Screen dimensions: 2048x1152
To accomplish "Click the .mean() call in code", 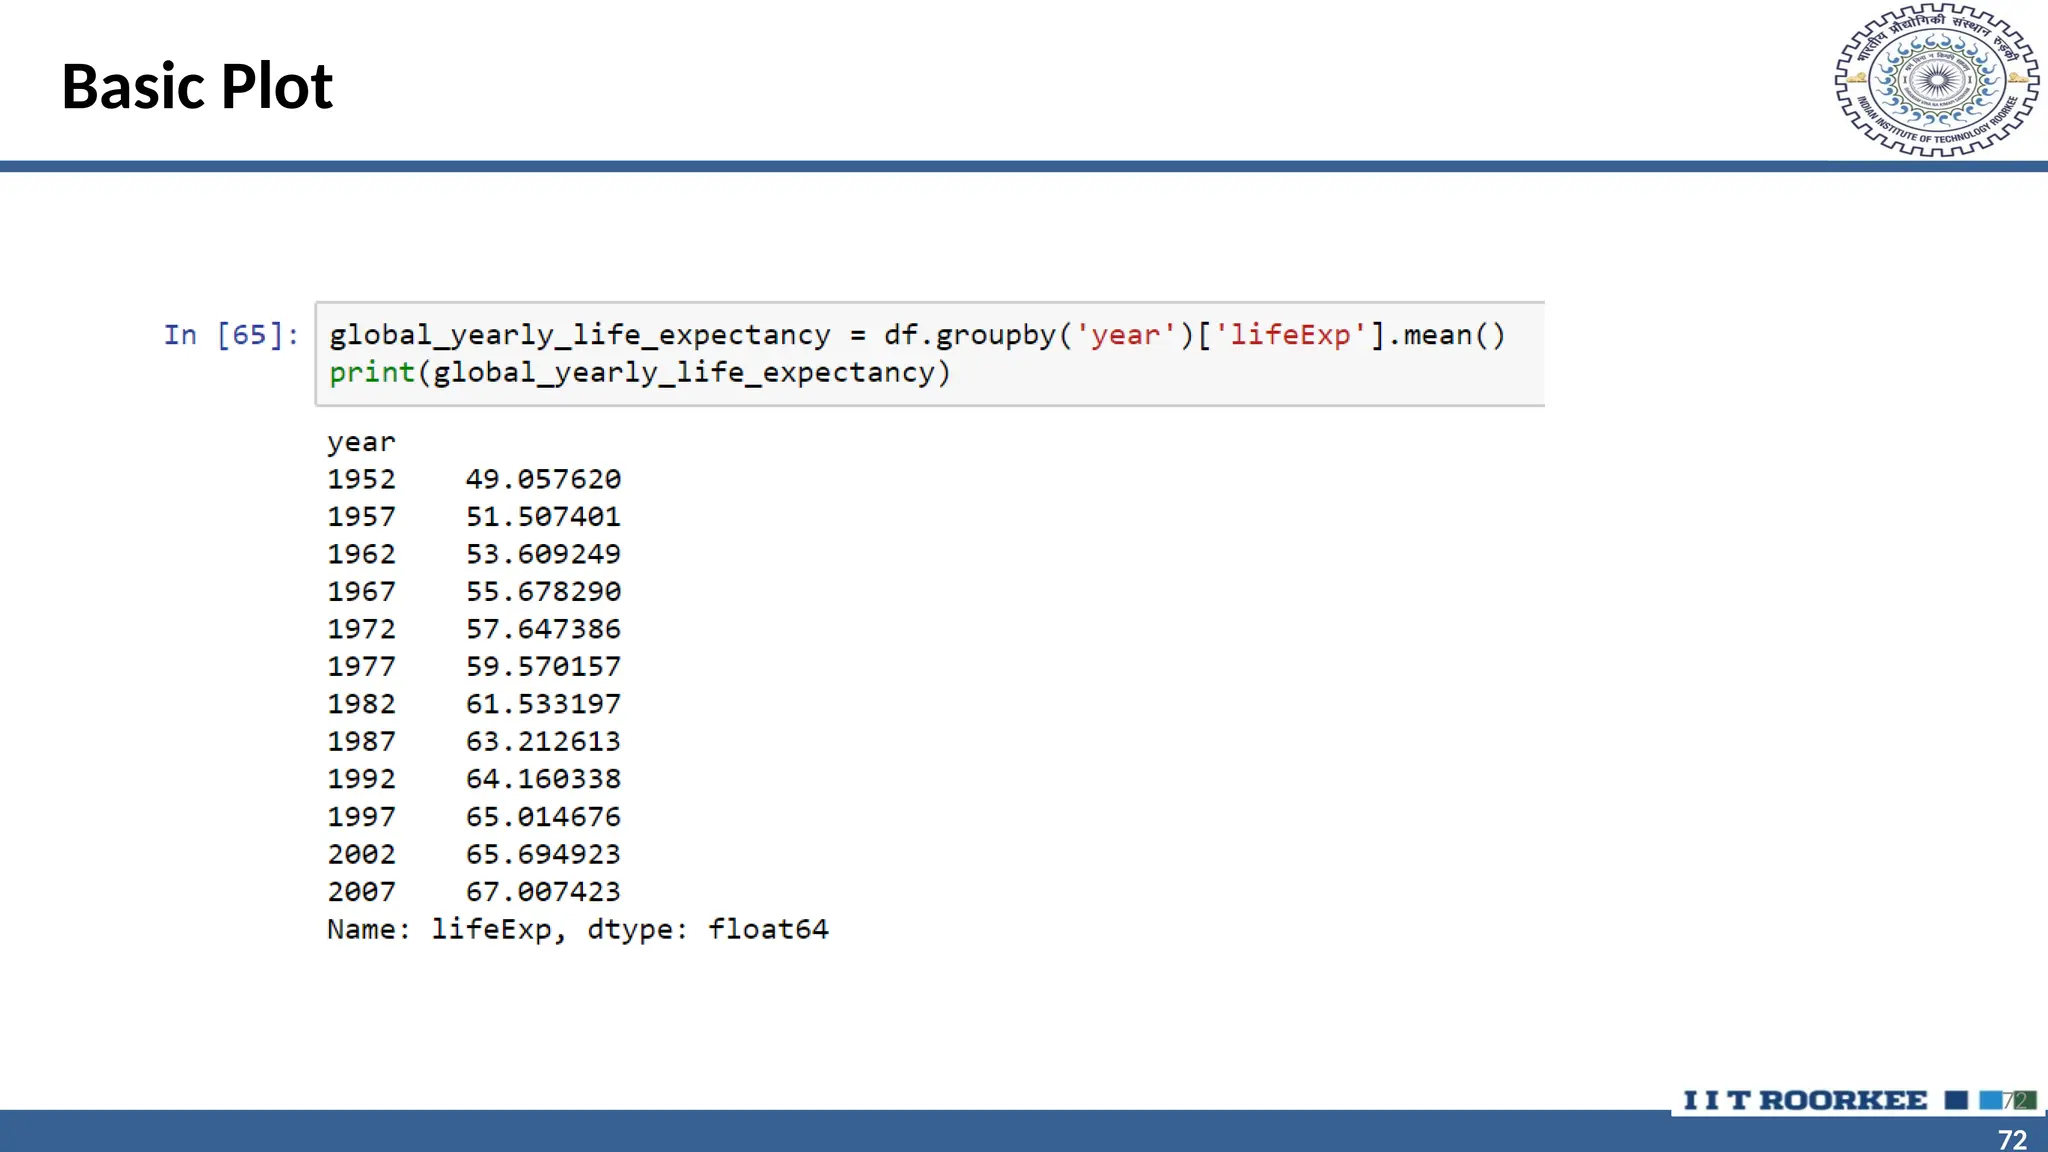I will [1447, 335].
